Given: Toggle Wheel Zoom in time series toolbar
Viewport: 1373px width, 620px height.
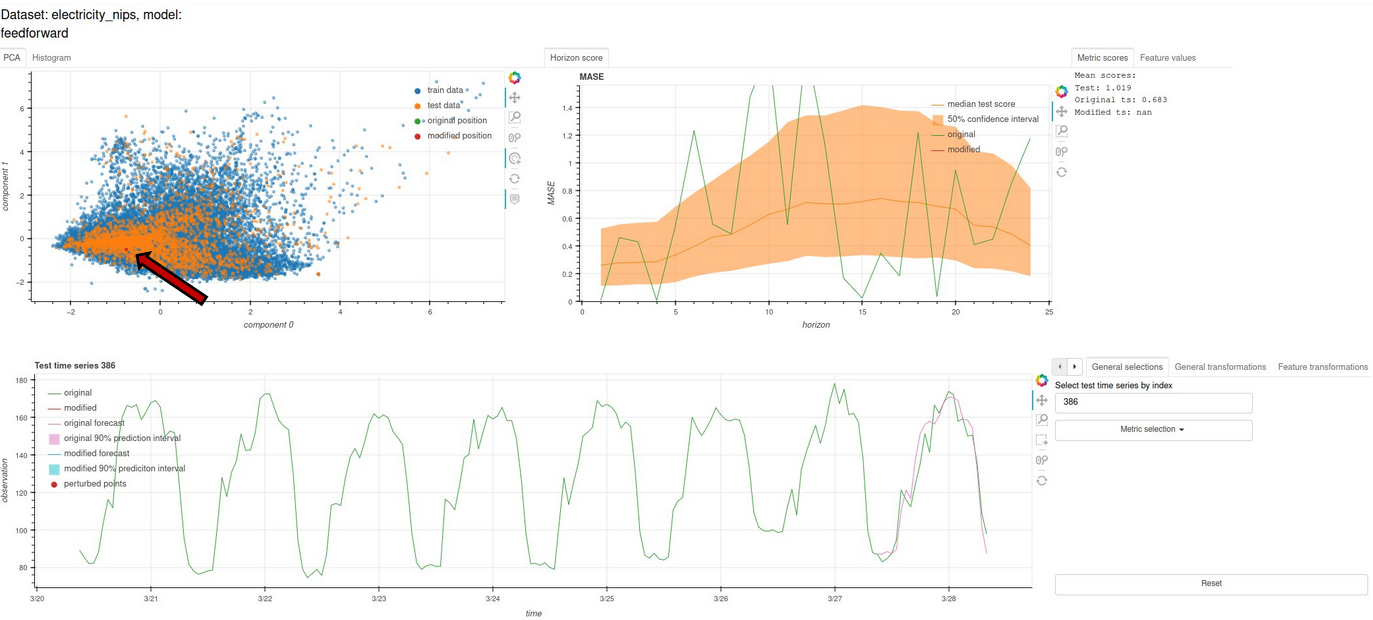Looking at the screenshot, I should coord(1041,460).
